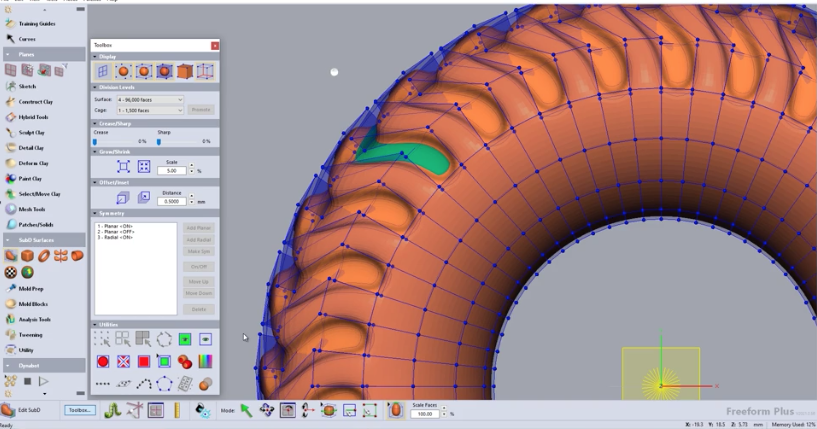Click the red square utility icon

(144, 361)
